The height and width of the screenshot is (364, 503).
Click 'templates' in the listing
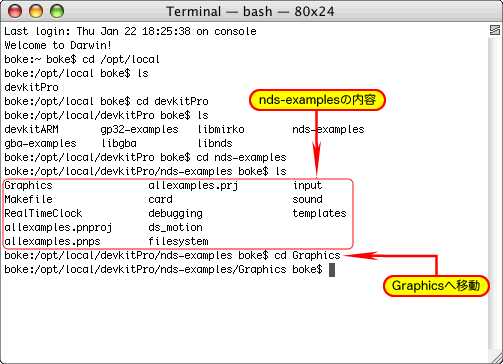[319, 213]
